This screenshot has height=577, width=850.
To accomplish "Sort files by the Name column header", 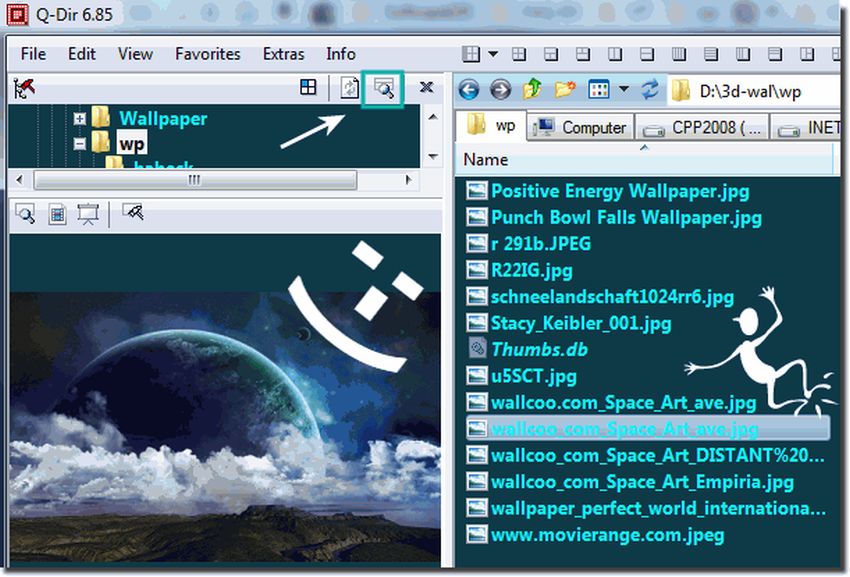I will (x=486, y=160).
